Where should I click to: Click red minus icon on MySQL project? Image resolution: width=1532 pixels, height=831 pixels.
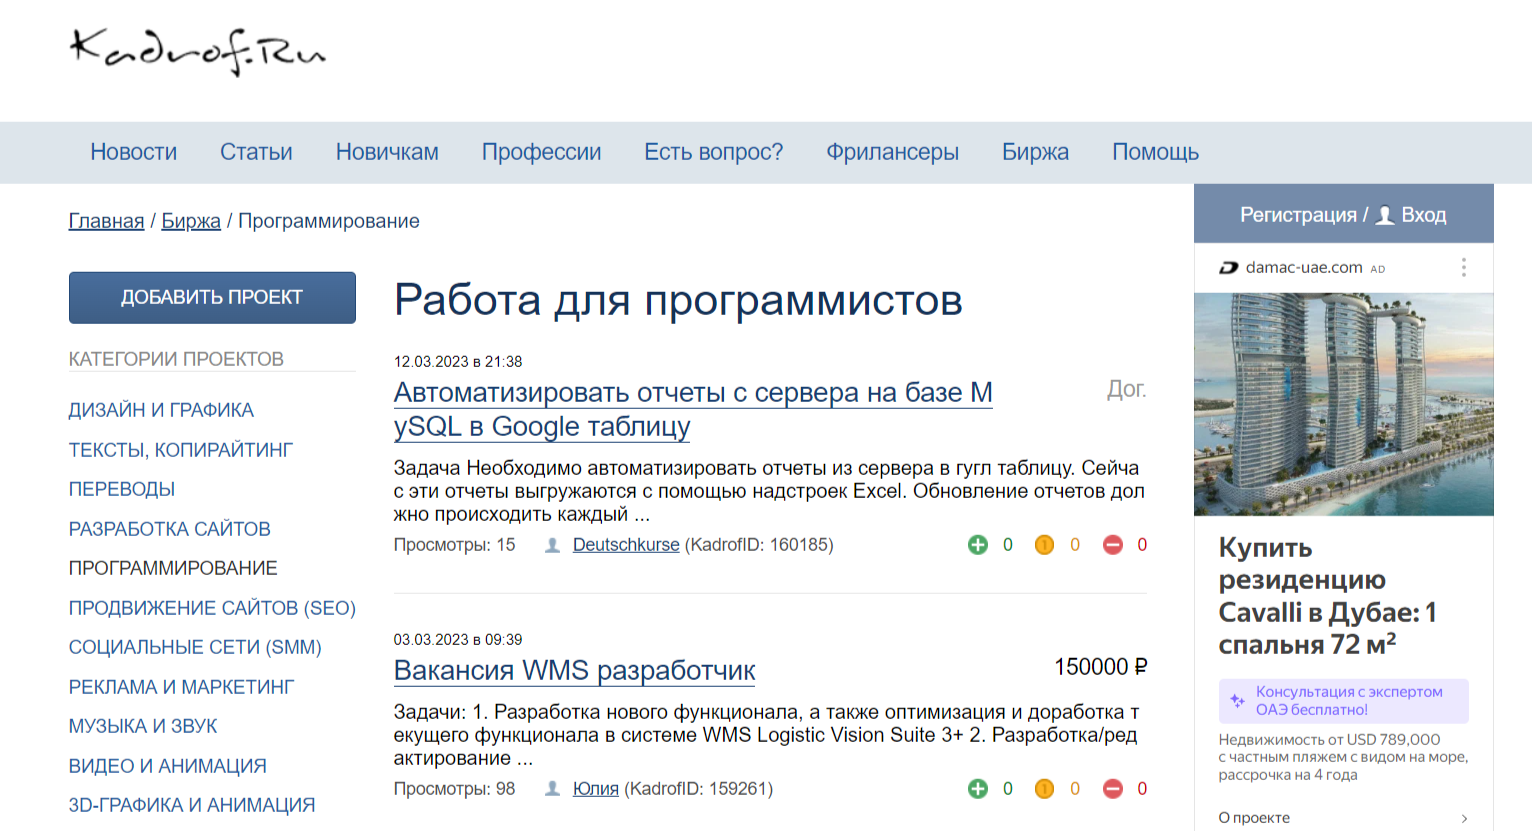(x=1112, y=545)
